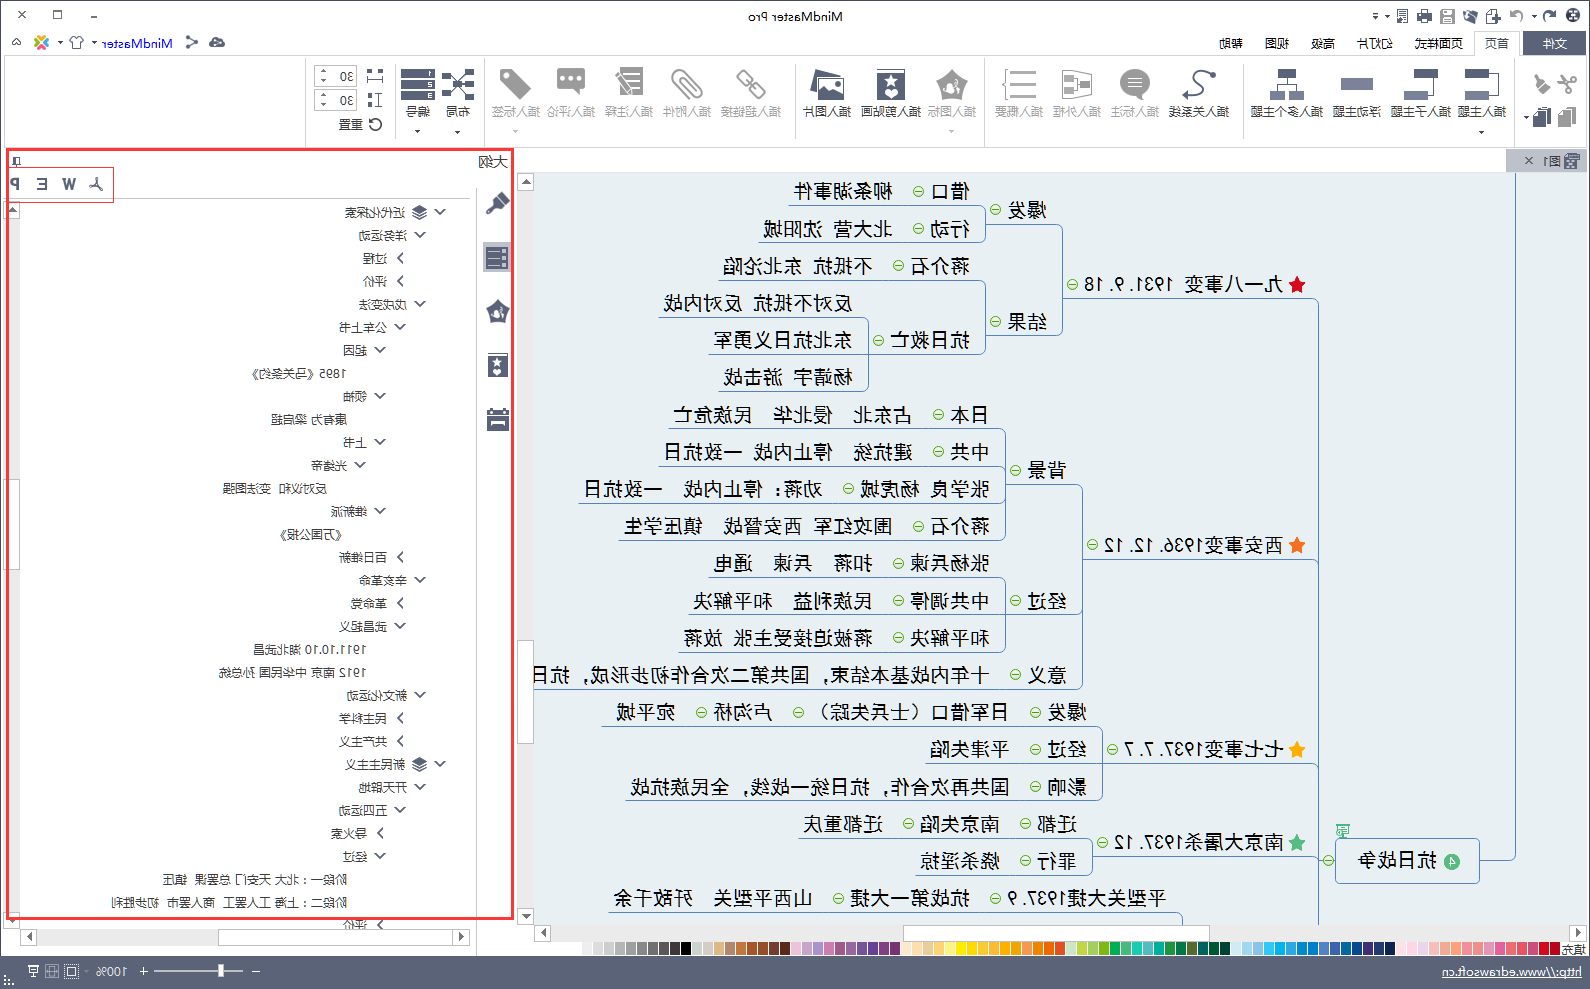Collapse the 九一八事变 1931.9.18 branch toggle
Viewport: 1590px width, 989px height.
pyautogui.click(x=1071, y=285)
